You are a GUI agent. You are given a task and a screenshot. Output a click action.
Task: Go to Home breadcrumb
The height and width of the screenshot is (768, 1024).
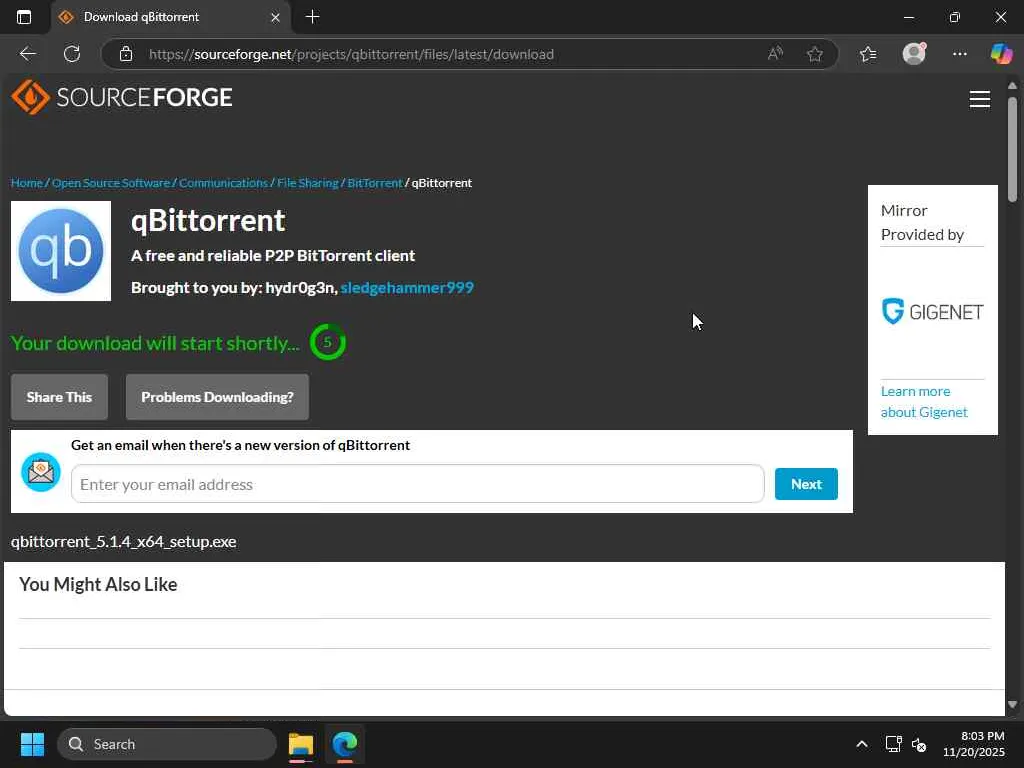coord(27,183)
